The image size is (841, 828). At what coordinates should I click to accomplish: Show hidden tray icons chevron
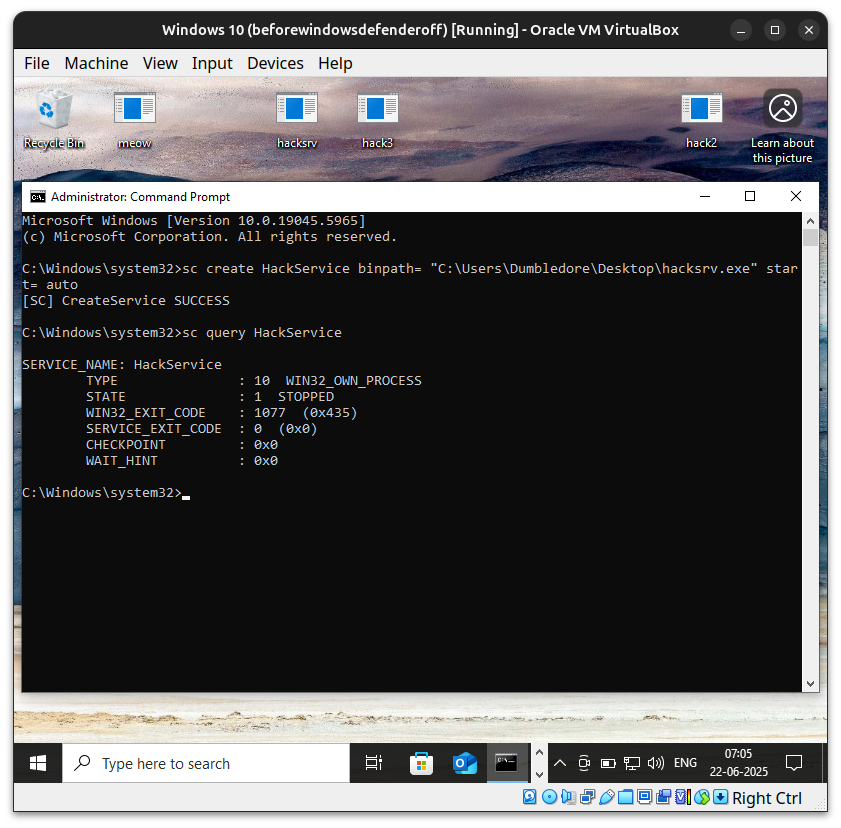[559, 763]
